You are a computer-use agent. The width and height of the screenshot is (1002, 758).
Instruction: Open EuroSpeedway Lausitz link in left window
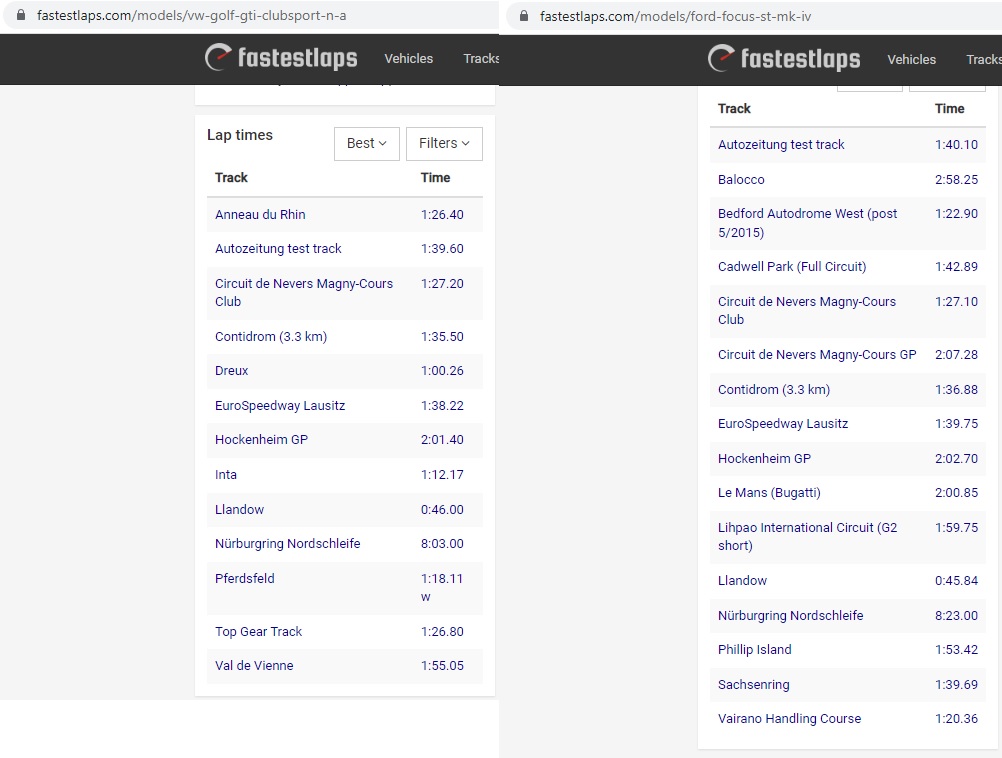pos(280,406)
